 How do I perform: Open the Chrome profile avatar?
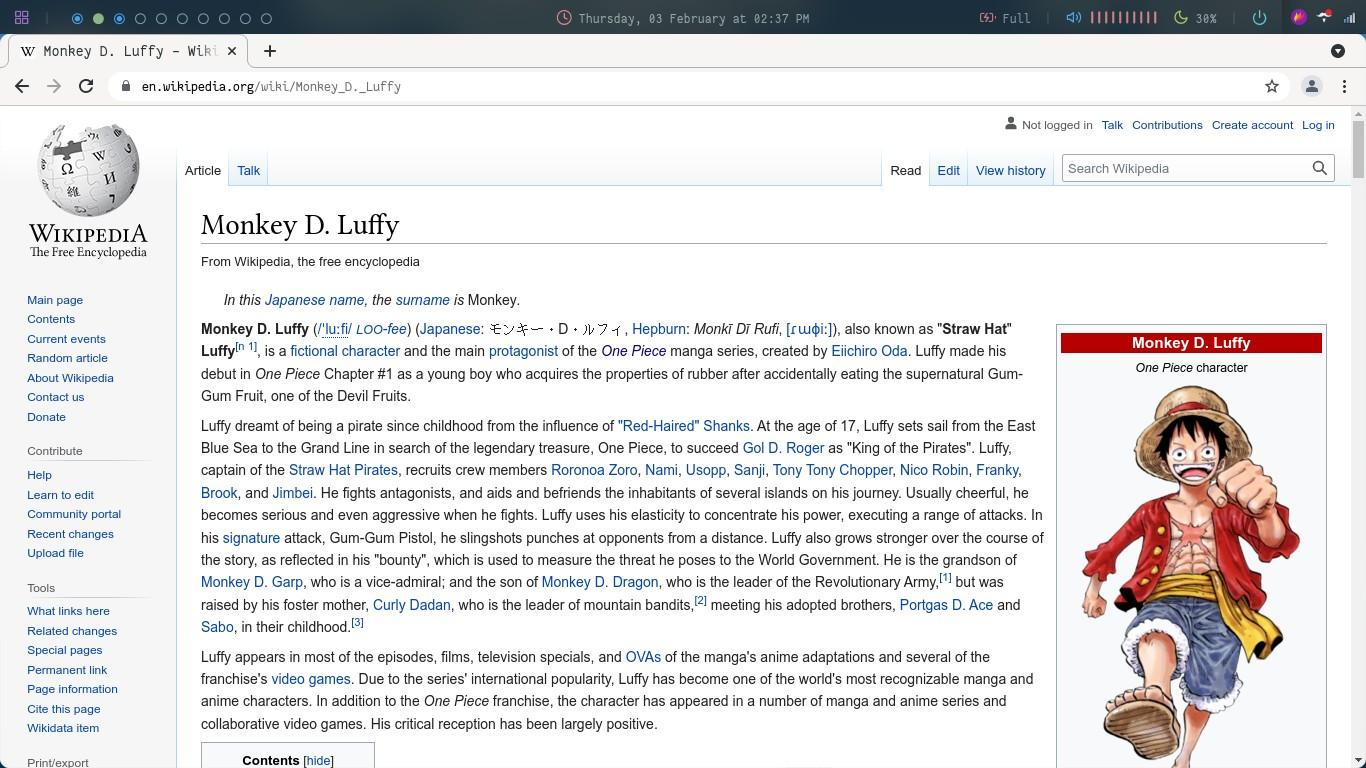click(x=1312, y=87)
